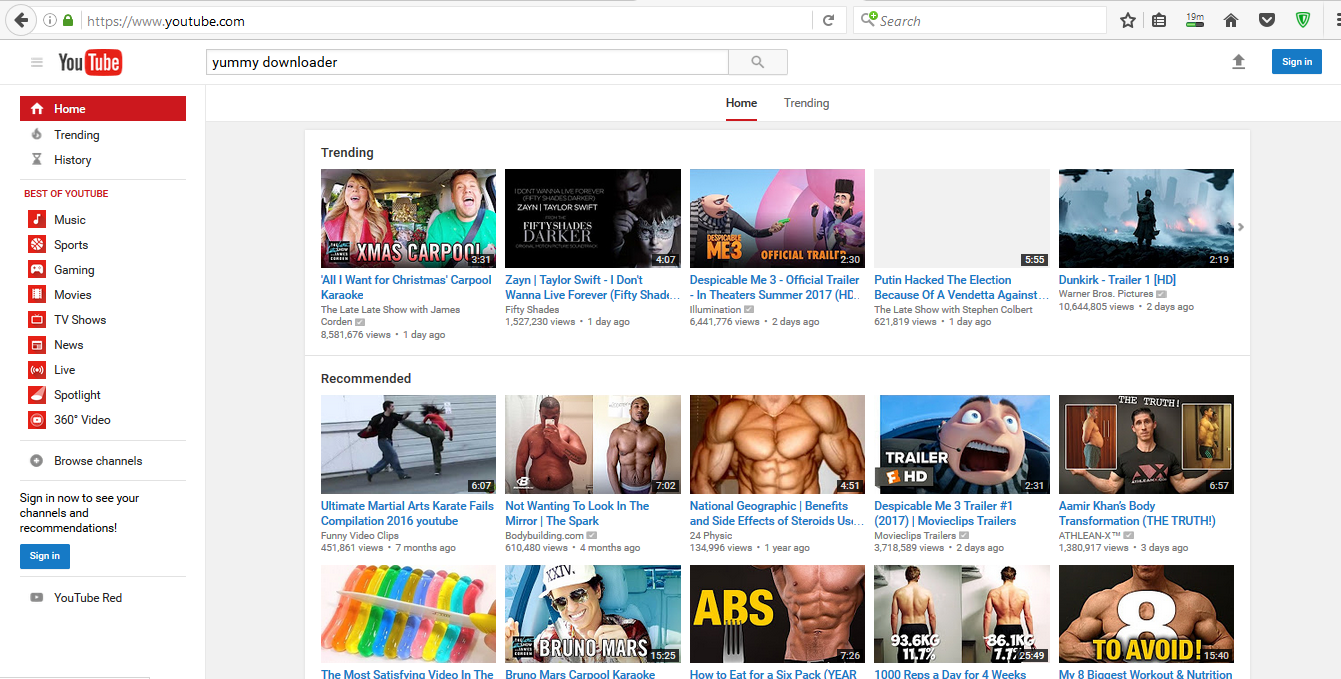This screenshot has width=1341, height=679.
Task: Open the karate kick thumbnail
Action: point(408,444)
